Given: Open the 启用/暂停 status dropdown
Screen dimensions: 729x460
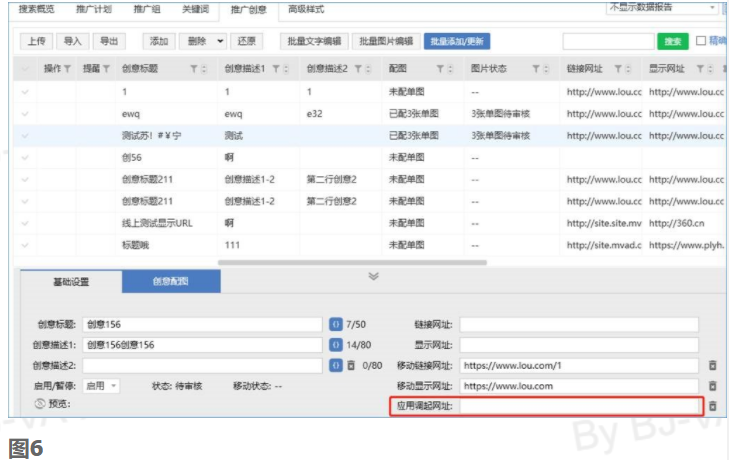Looking at the screenshot, I should [101, 385].
